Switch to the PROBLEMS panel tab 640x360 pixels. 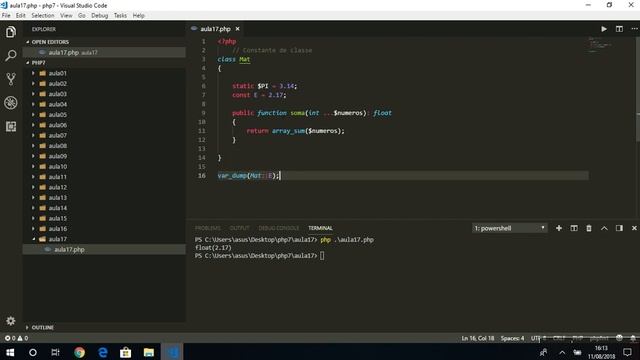pyautogui.click(x=208, y=228)
